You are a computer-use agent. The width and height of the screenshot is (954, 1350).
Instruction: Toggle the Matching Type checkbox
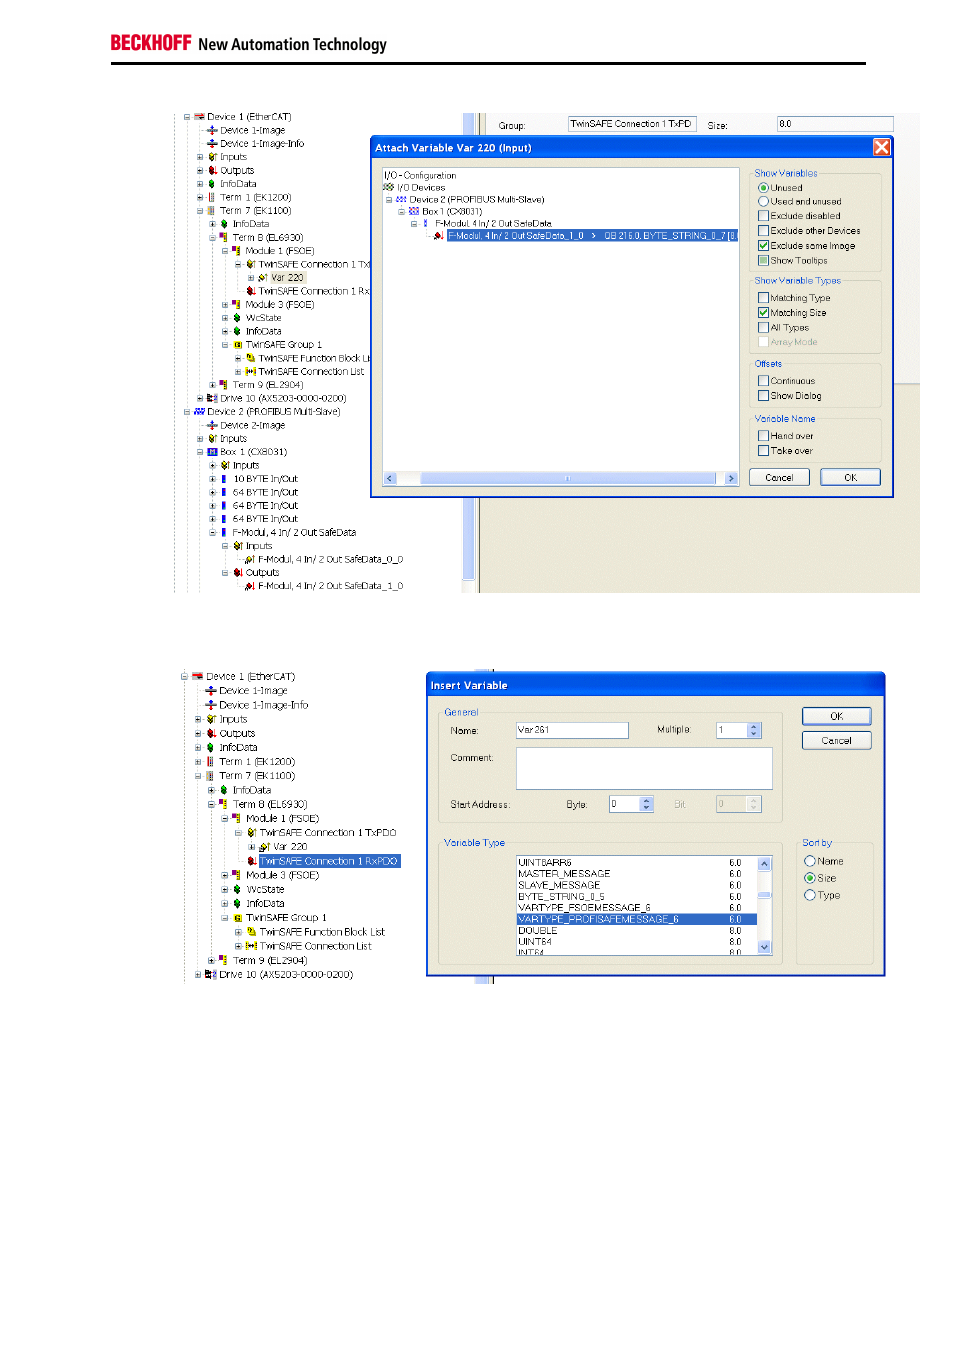pos(763,298)
